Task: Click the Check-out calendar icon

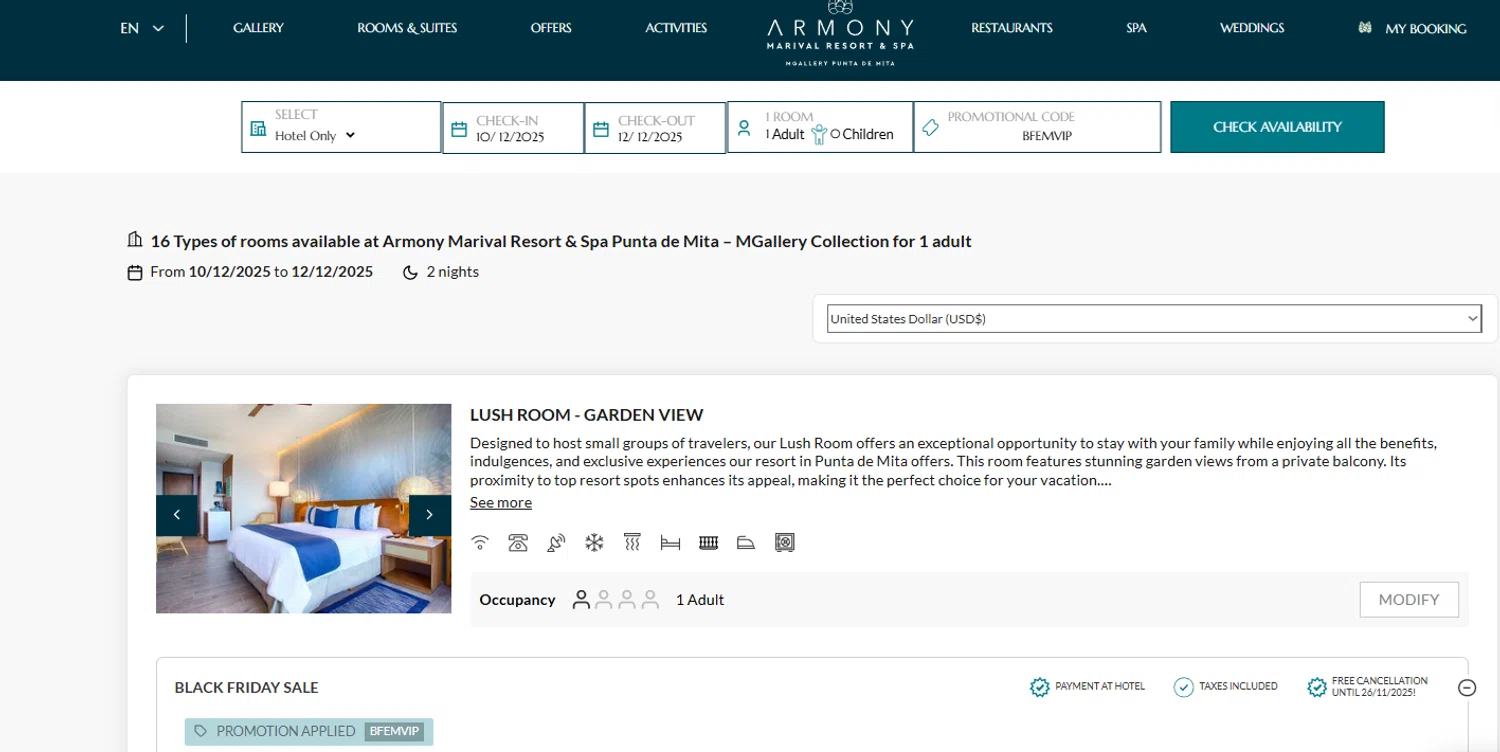Action: click(x=601, y=129)
